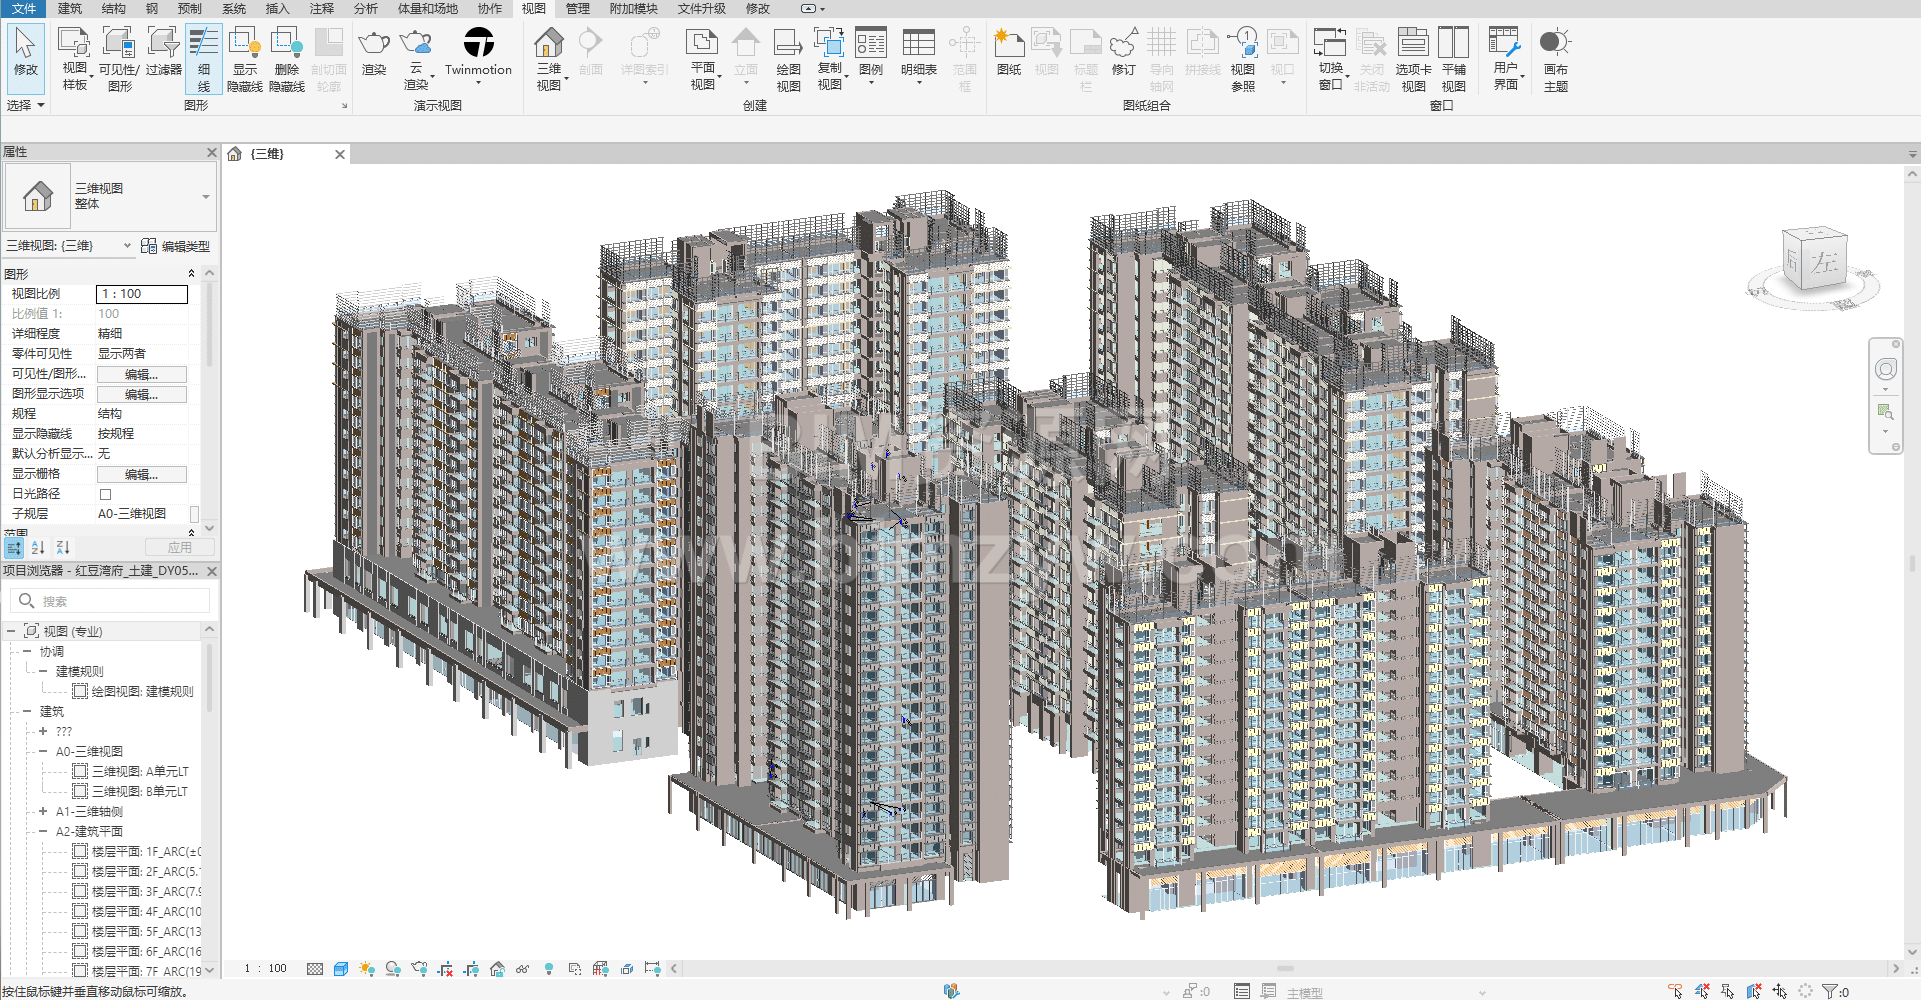Click the Twinmotion icon in ribbon
This screenshot has height=1000, width=1921.
pos(478,43)
